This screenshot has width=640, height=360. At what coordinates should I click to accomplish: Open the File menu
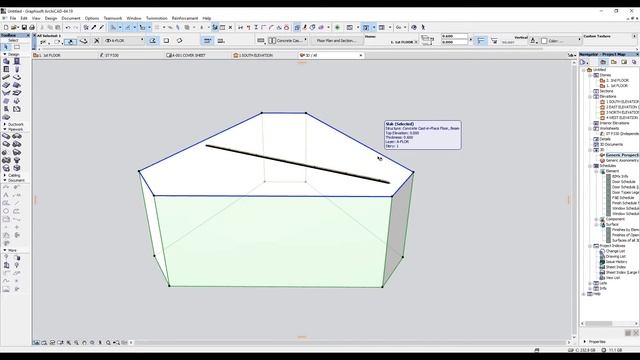[13, 18]
